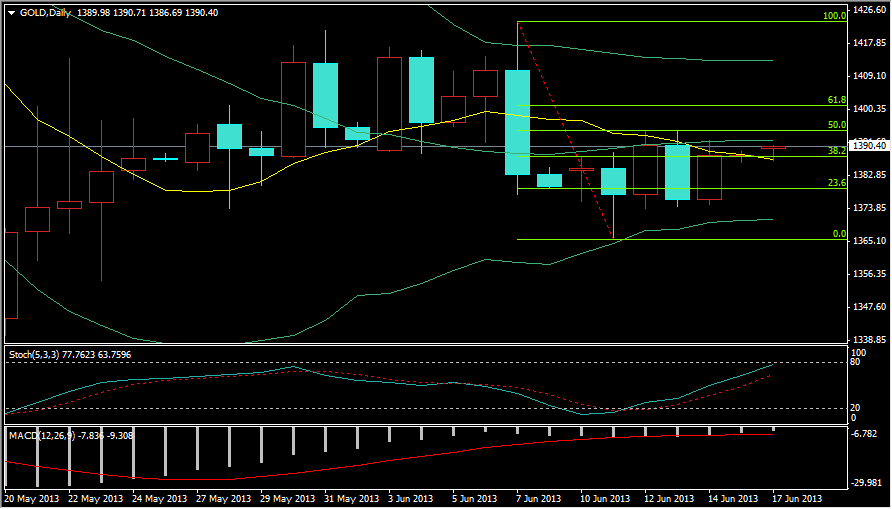Click the 1365.10 price axis label
The image size is (892, 509).
868,241
